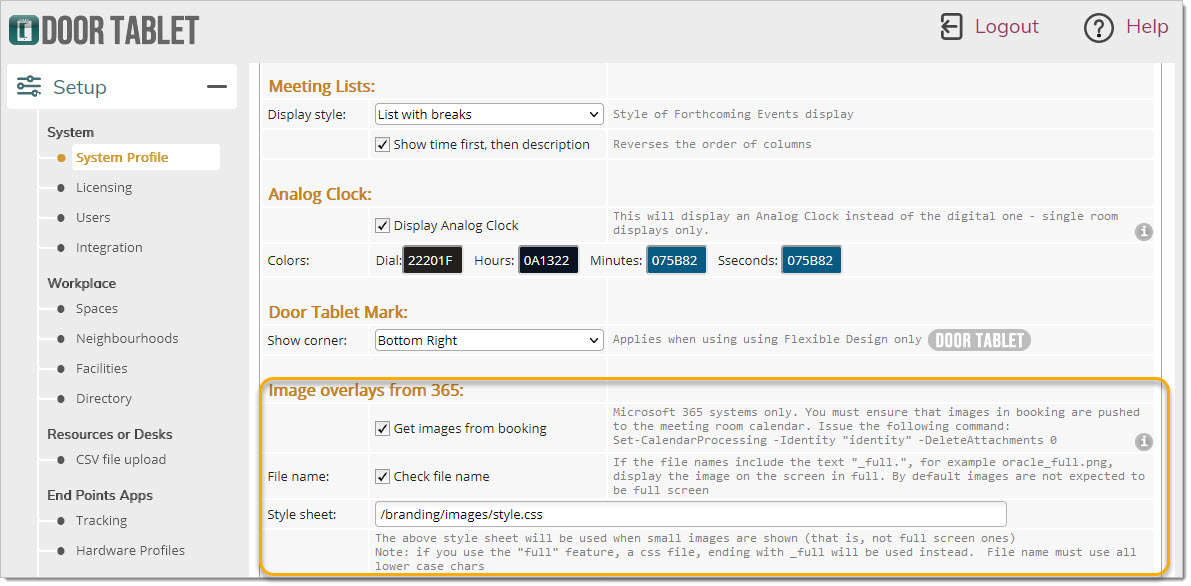1191x586 pixels.
Task: Click info icon beside image overlays description
Action: pyautogui.click(x=1144, y=441)
